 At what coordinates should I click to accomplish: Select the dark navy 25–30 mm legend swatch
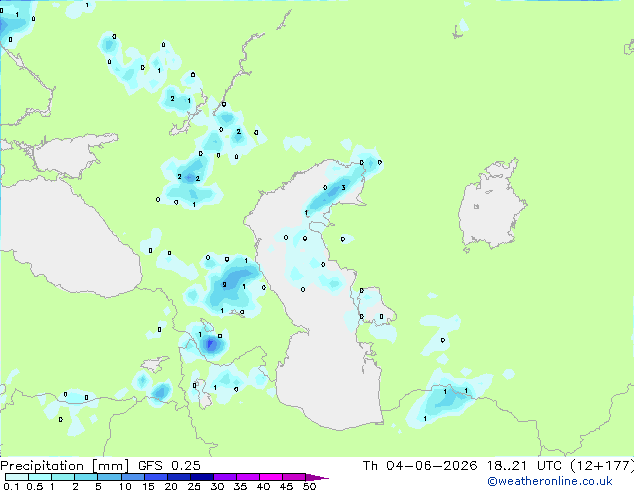tap(202, 477)
